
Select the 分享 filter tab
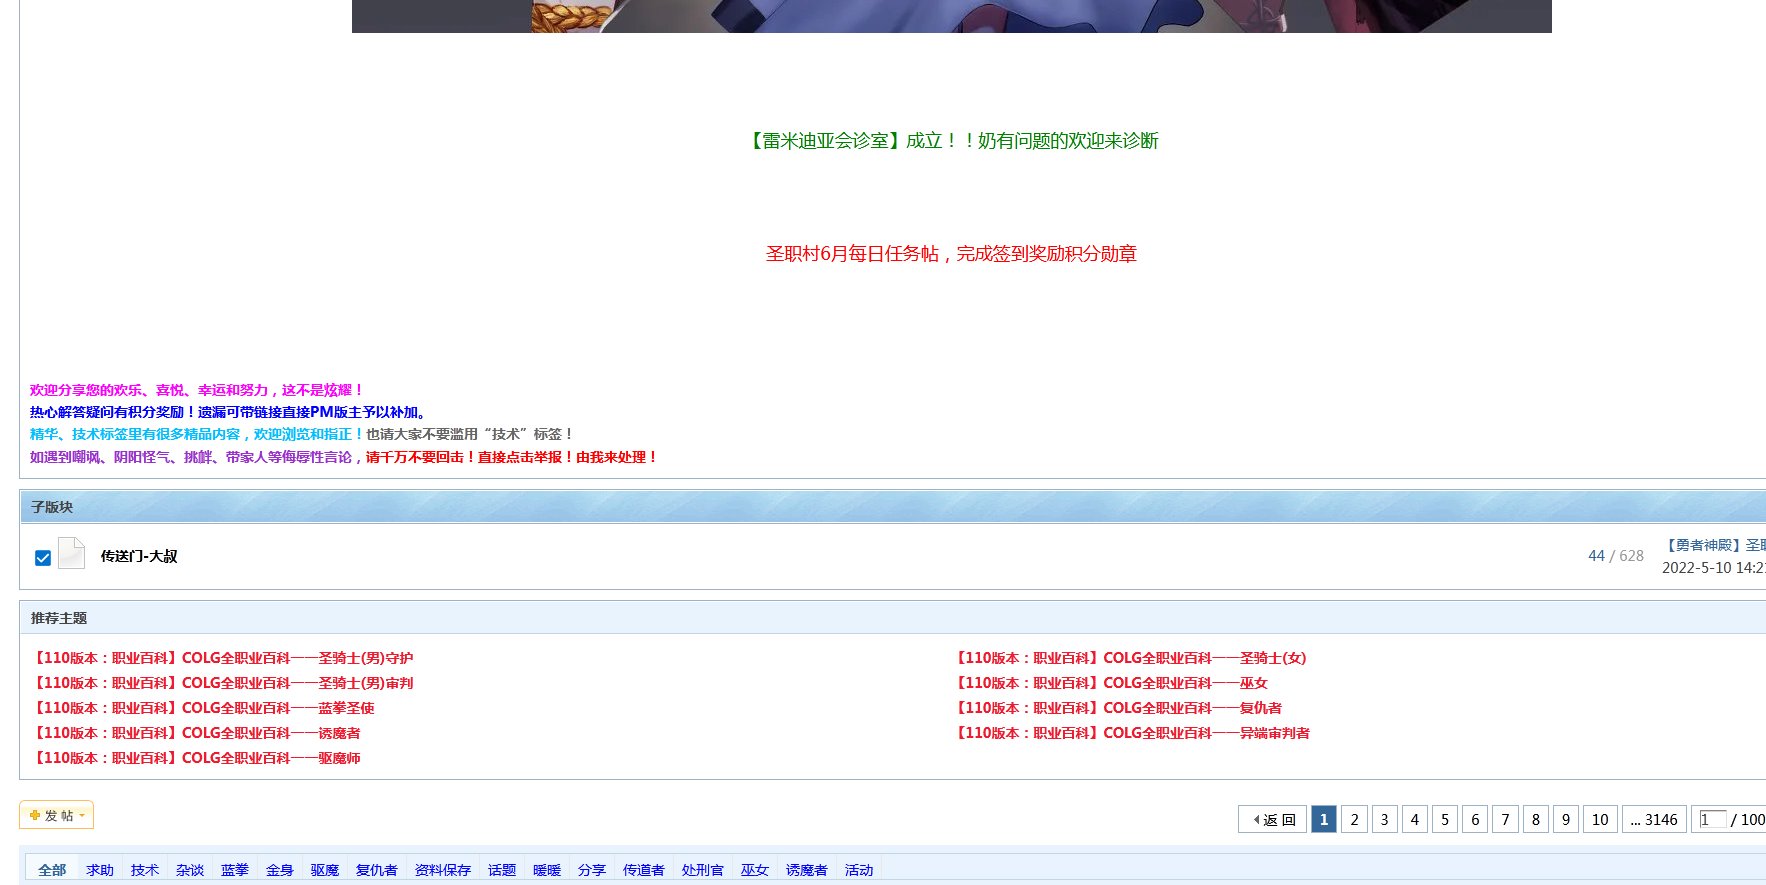tap(592, 870)
